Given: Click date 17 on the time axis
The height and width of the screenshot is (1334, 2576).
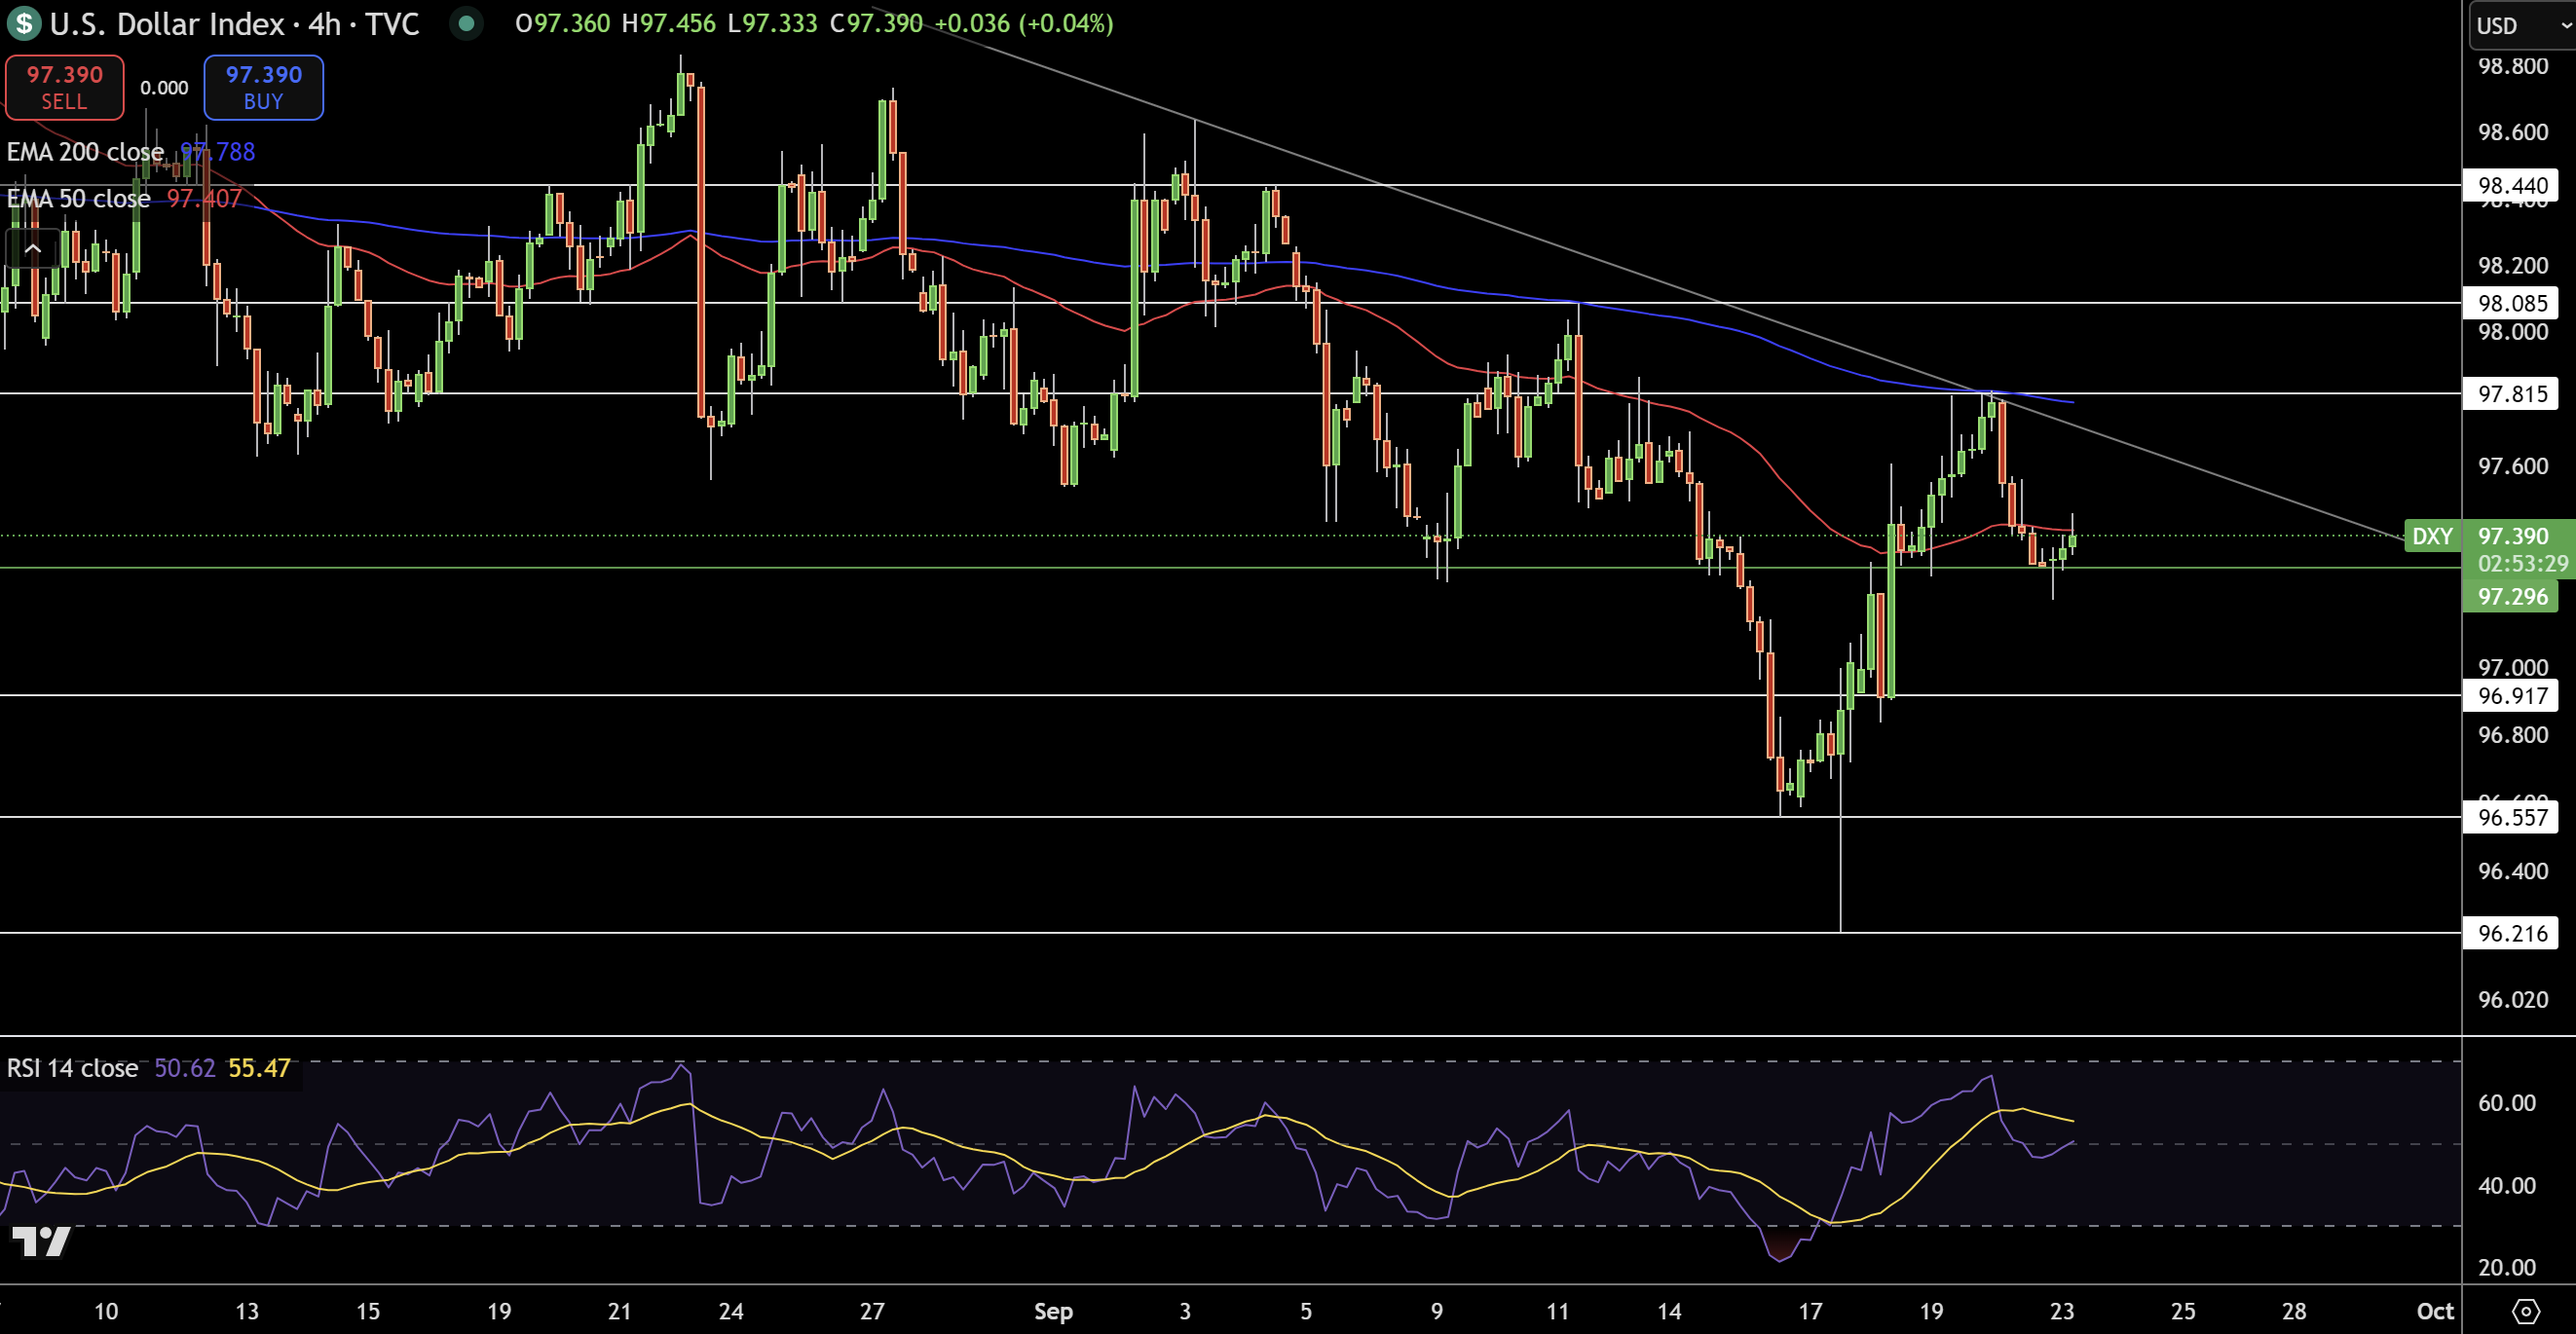Looking at the screenshot, I should tap(1810, 1311).
